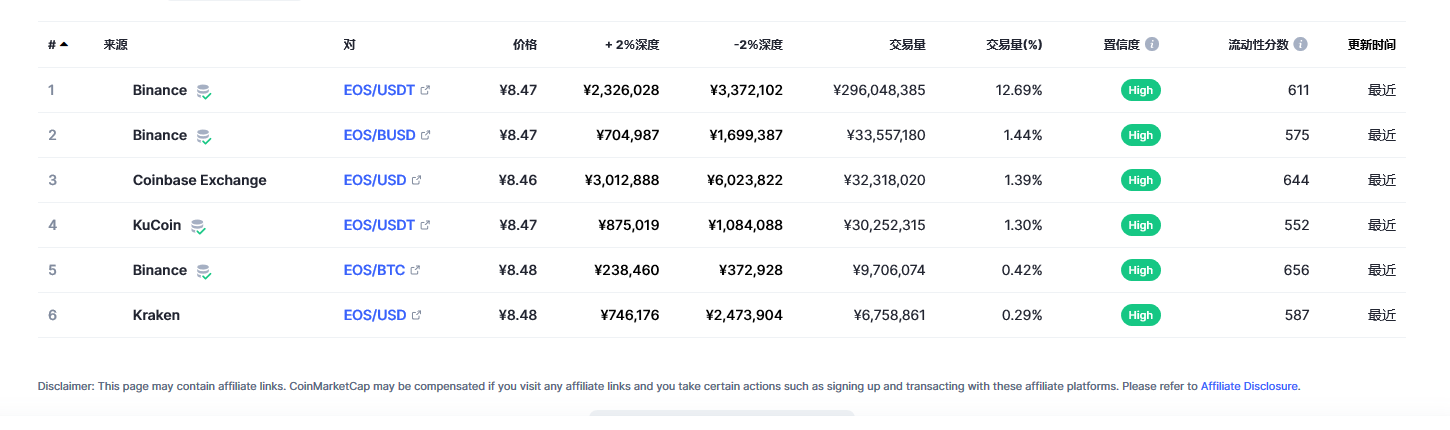The width and height of the screenshot is (1450, 430).
Task: Click the reserve-verified icon in Binance EOS/BUSD row
Action: tap(204, 136)
